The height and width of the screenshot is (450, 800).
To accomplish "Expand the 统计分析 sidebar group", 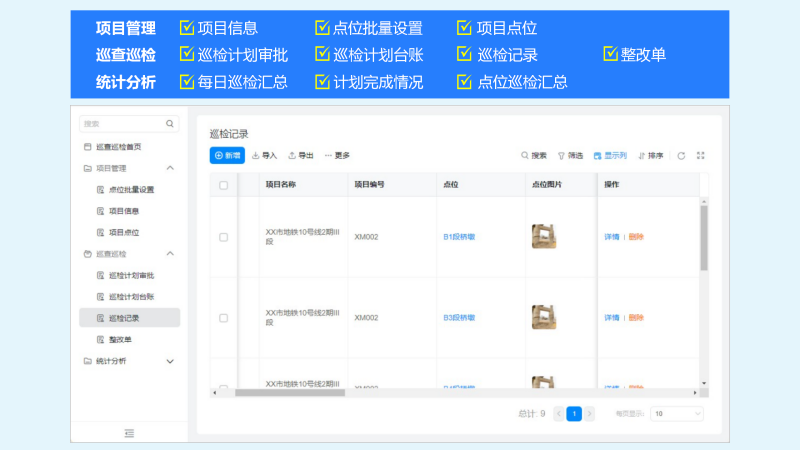I will pos(170,361).
